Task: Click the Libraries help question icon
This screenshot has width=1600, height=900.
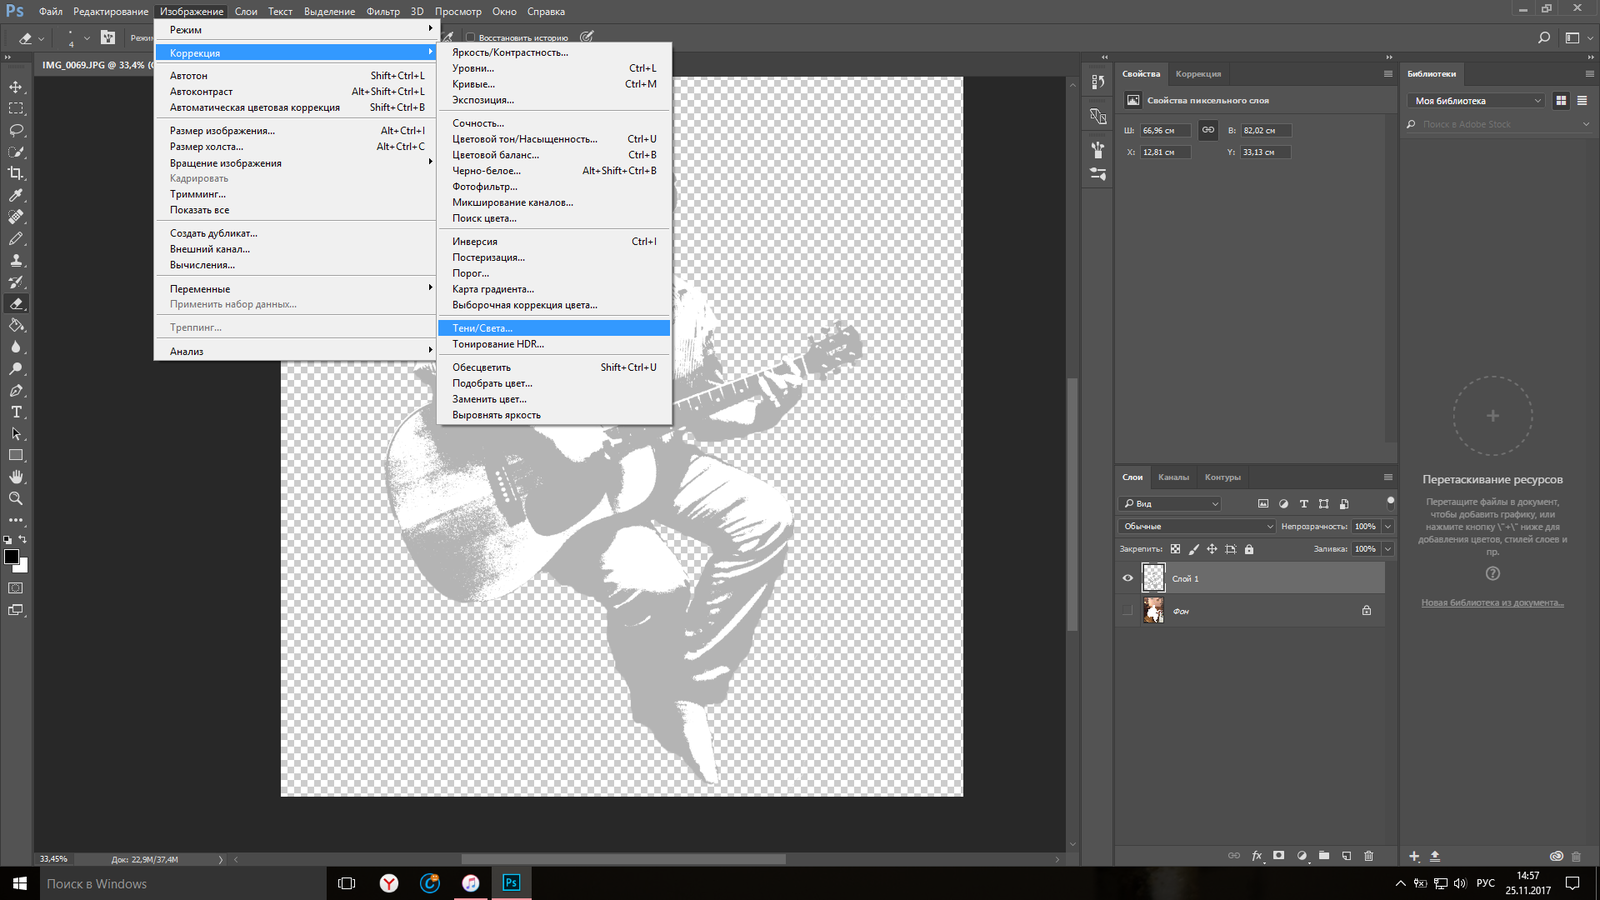Action: tap(1493, 574)
